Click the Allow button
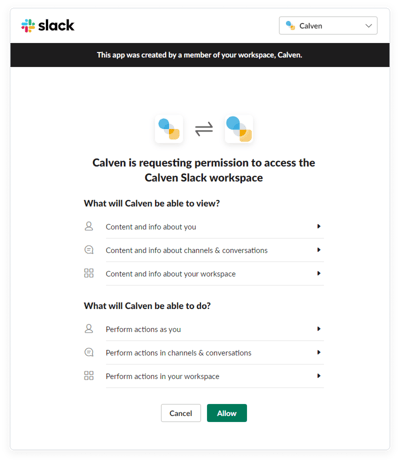 tap(227, 413)
